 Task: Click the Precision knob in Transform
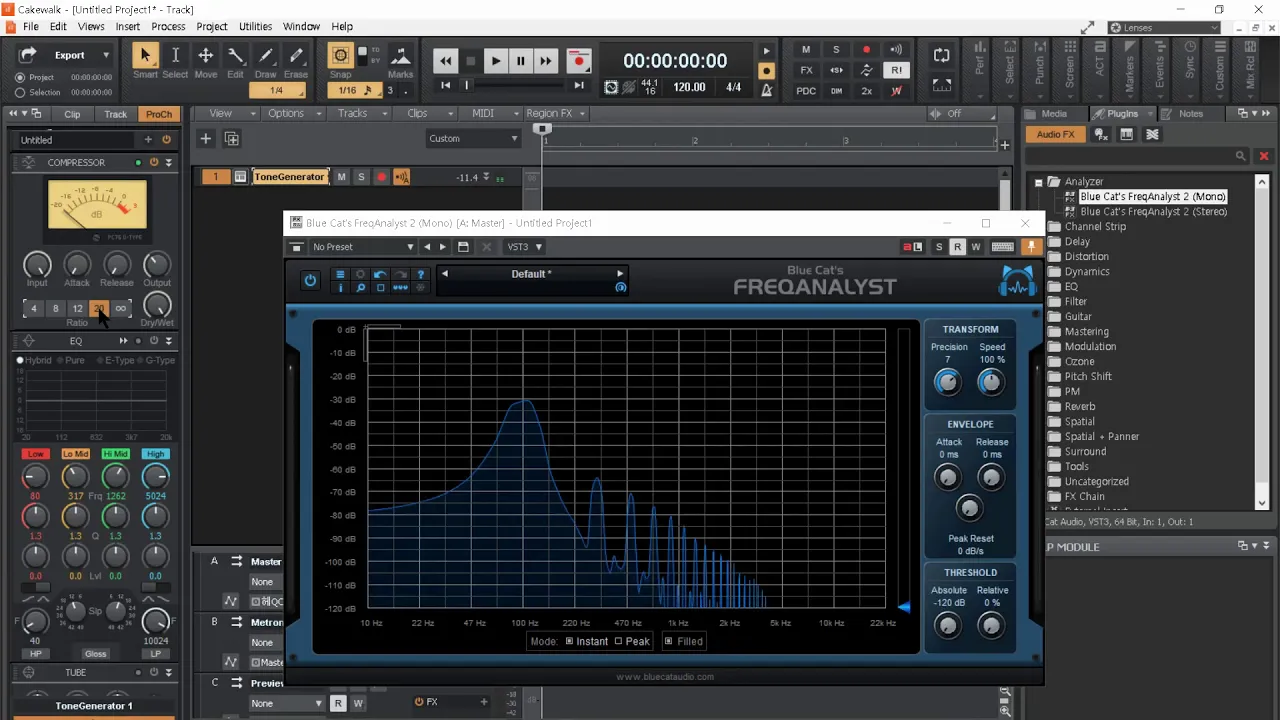(946, 382)
